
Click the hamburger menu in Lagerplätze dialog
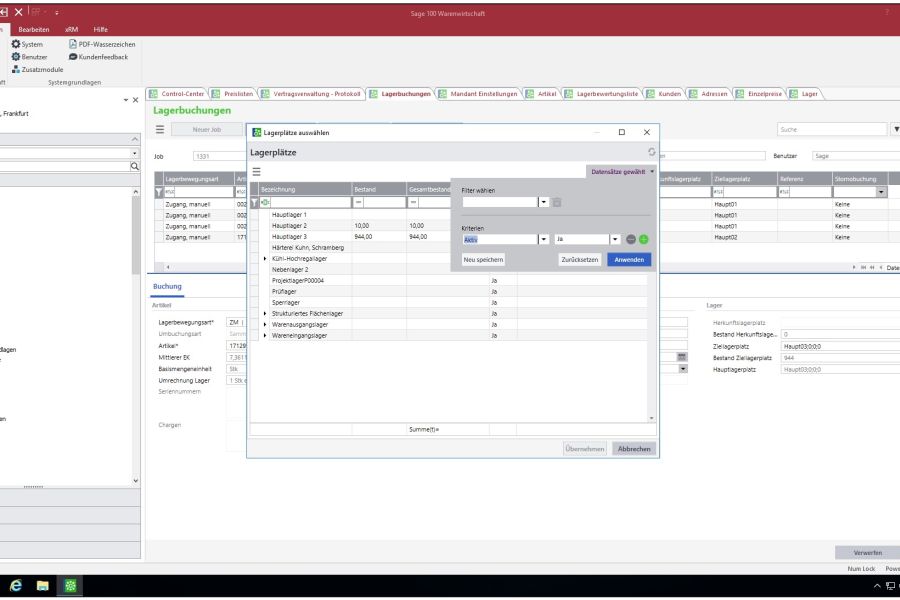(257, 172)
